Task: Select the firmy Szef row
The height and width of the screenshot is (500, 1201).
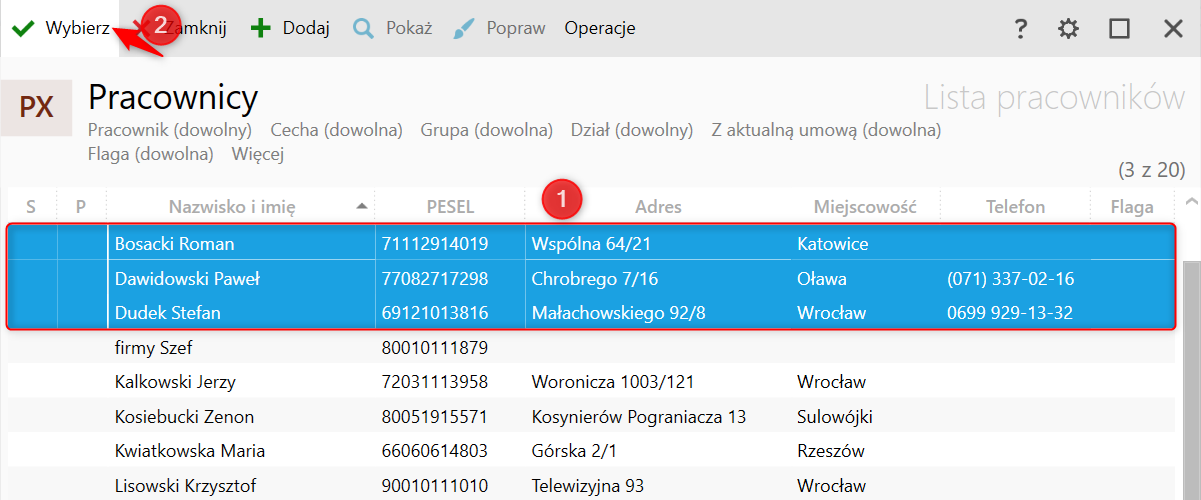Action: 591,348
